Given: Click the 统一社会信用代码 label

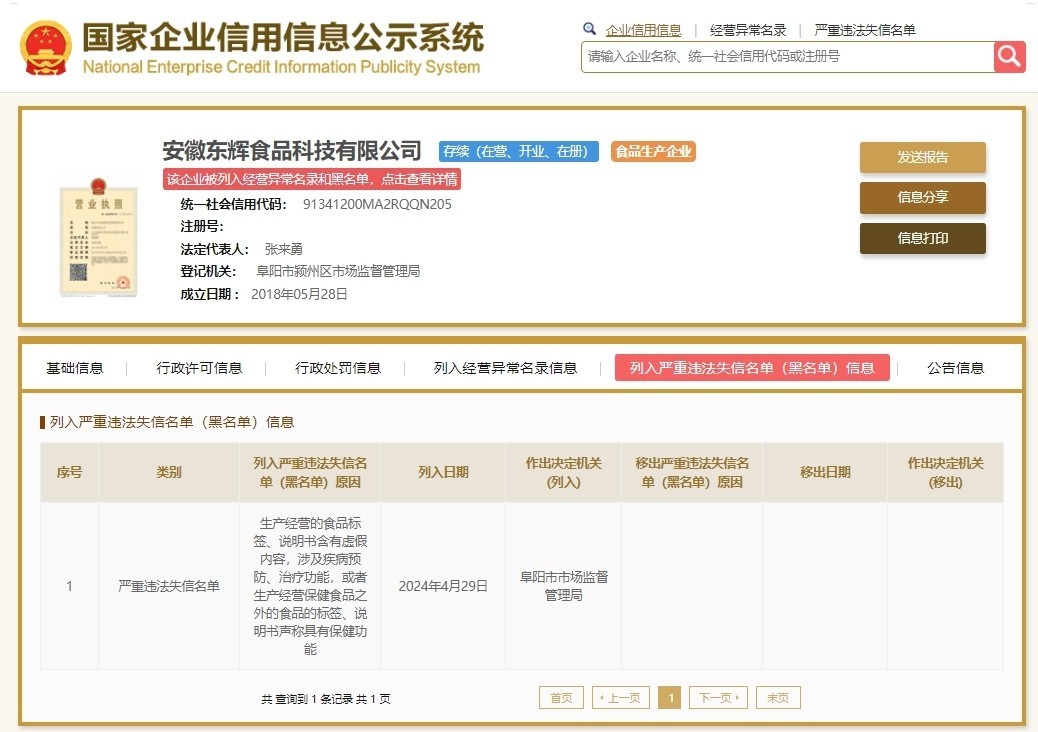Looking at the screenshot, I should pos(234,205).
